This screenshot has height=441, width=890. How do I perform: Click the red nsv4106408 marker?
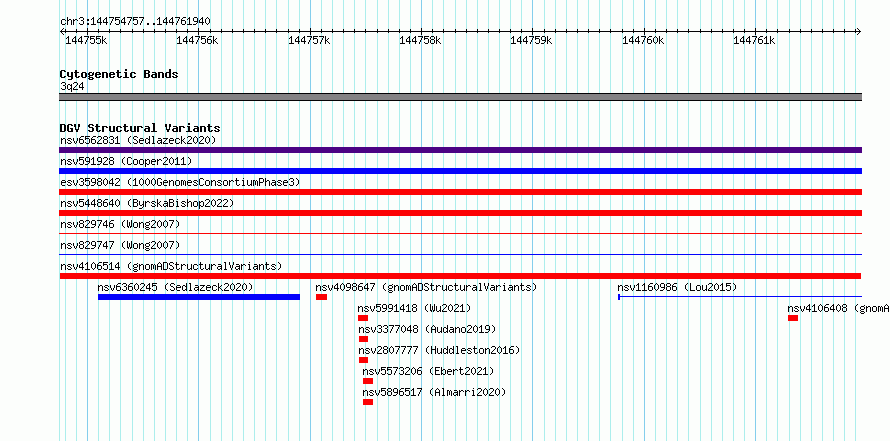pos(793,318)
